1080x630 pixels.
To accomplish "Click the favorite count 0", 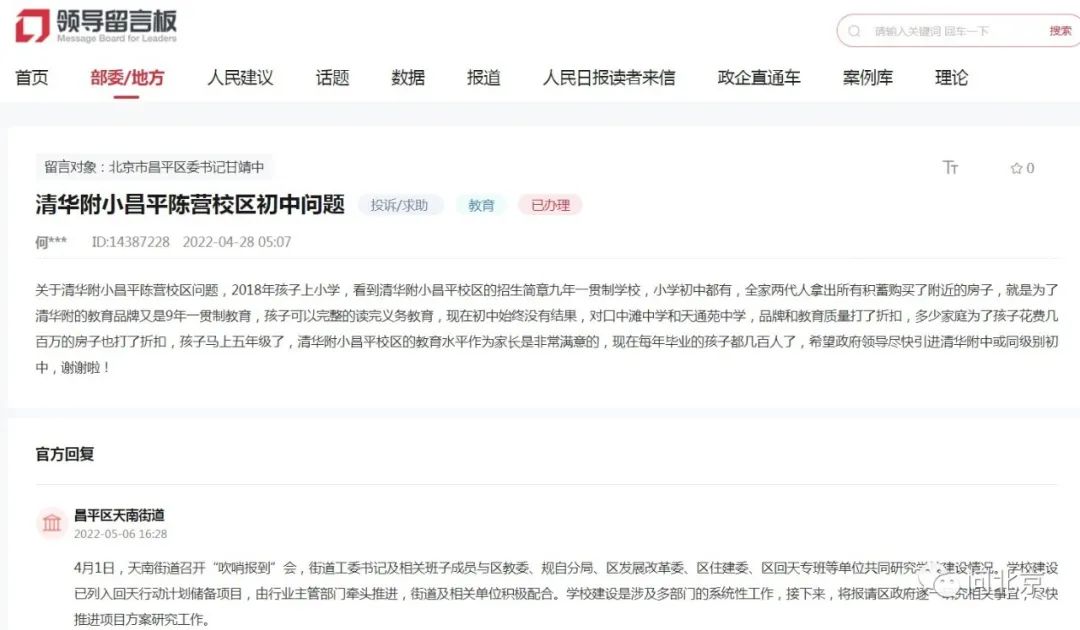I will coord(1030,168).
